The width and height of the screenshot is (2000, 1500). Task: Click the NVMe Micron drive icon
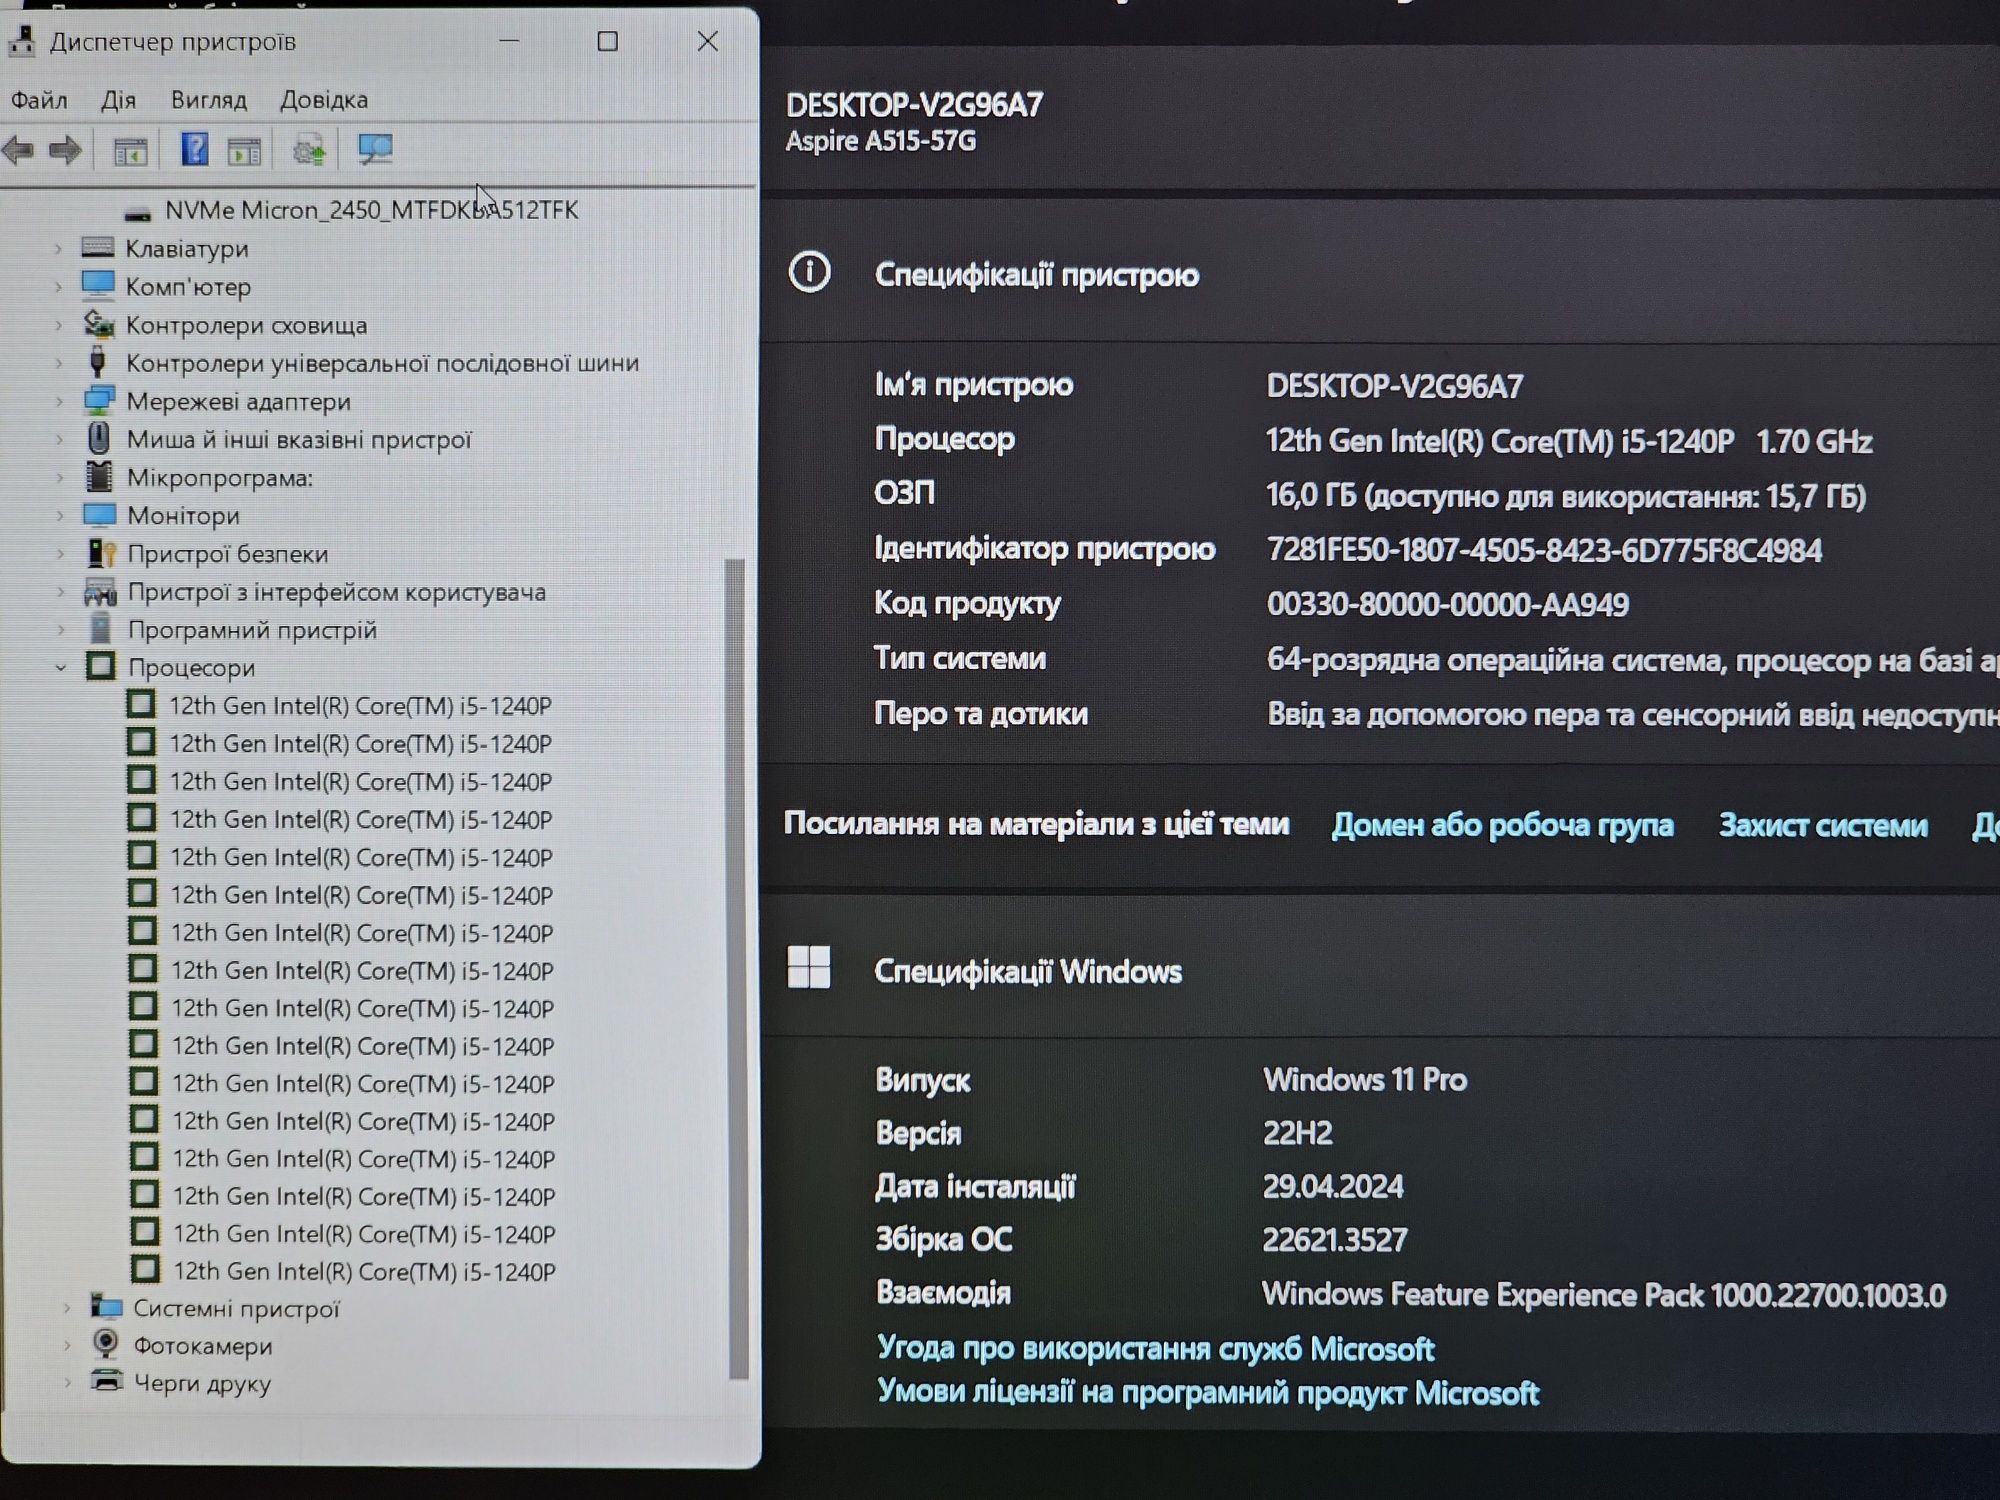pyautogui.click(x=137, y=212)
